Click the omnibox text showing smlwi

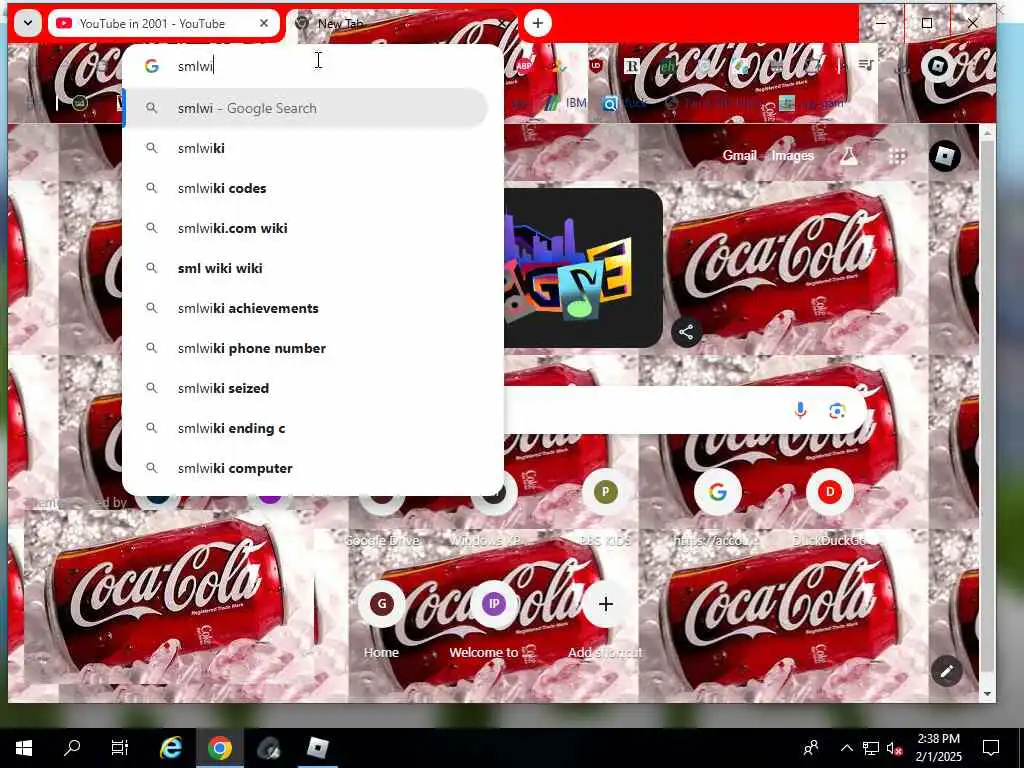[x=195, y=66]
